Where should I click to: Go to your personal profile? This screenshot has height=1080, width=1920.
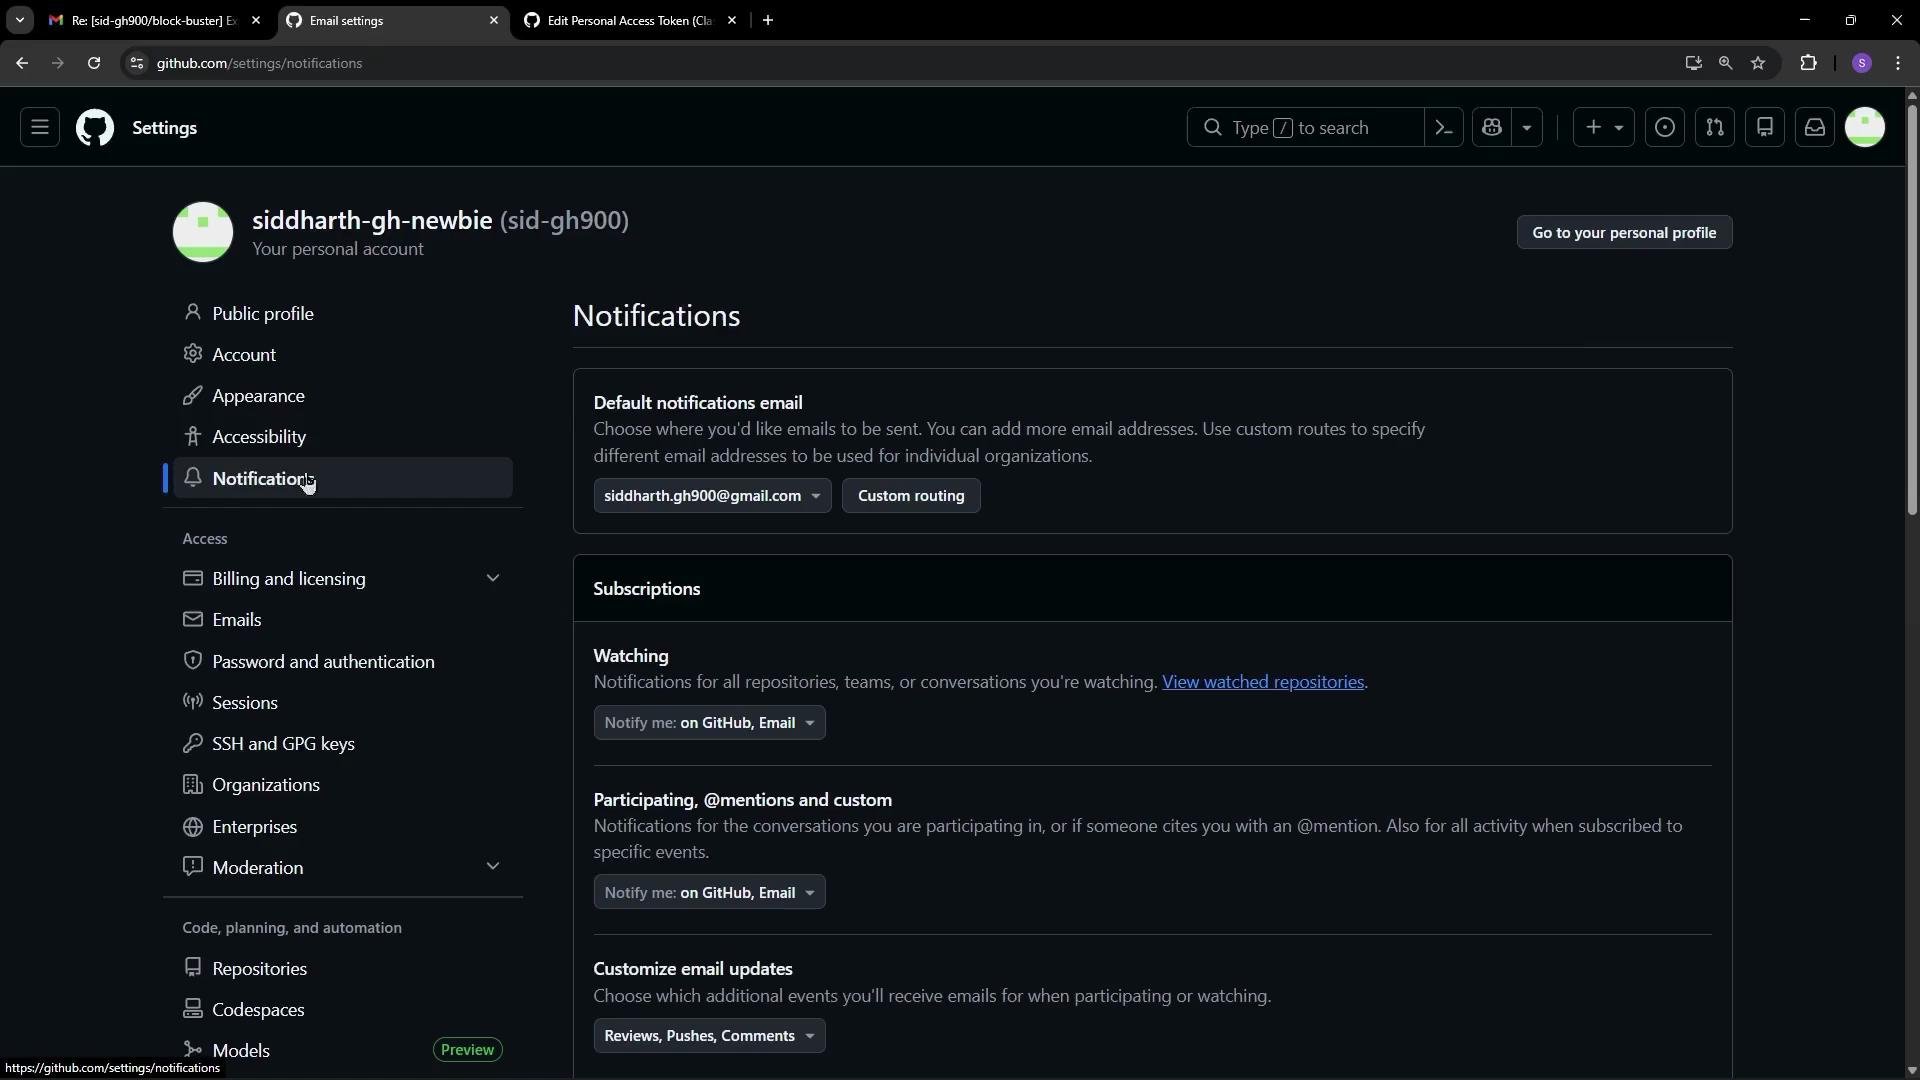(1624, 233)
